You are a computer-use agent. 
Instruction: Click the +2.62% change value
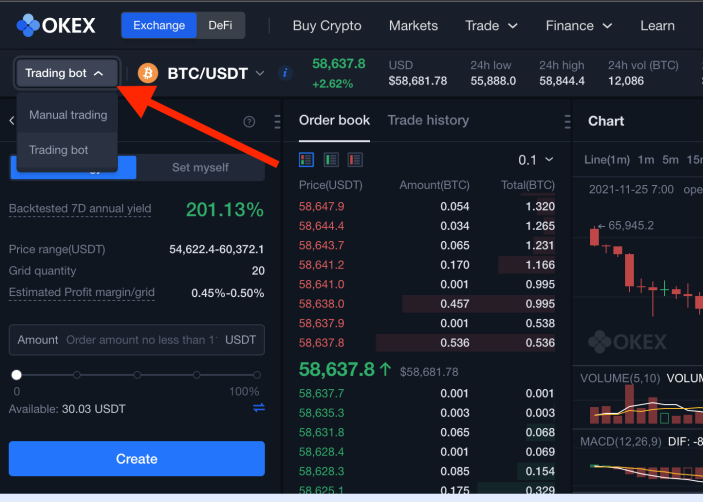[333, 83]
